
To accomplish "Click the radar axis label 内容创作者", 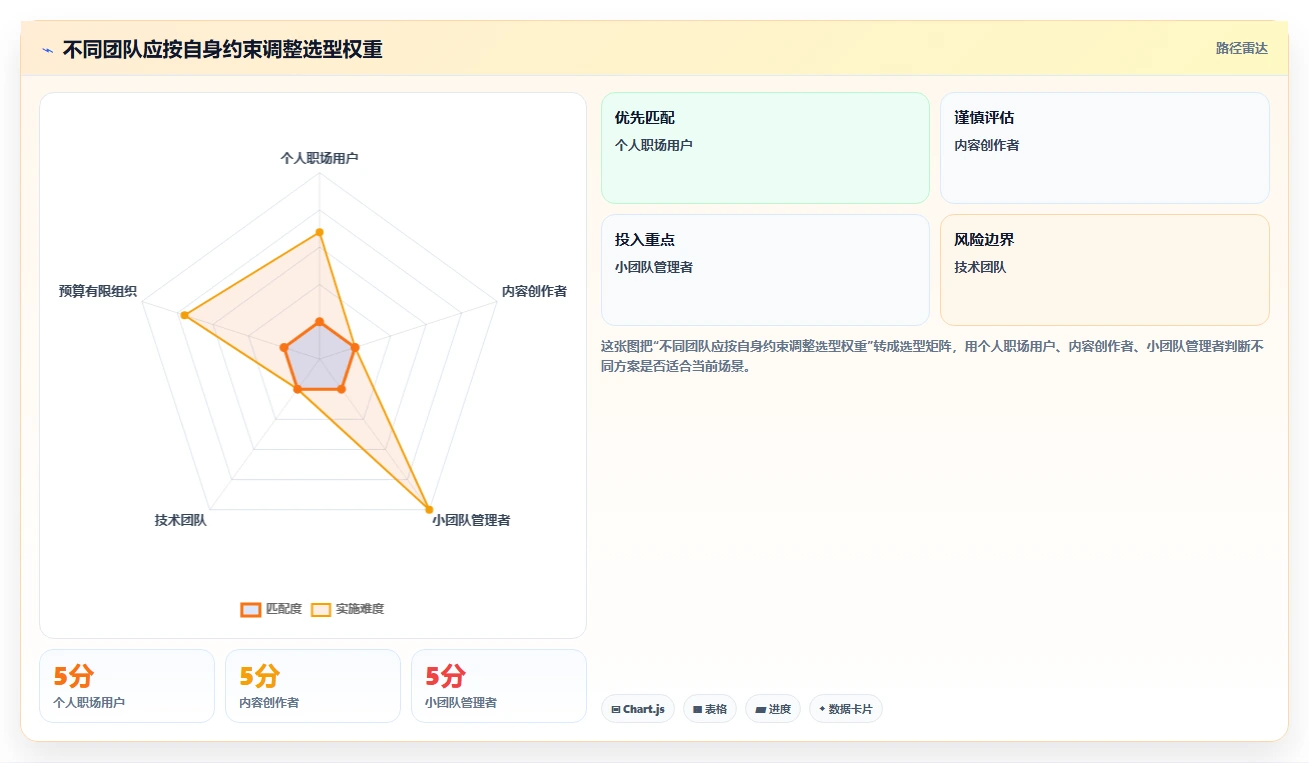I will pos(534,291).
